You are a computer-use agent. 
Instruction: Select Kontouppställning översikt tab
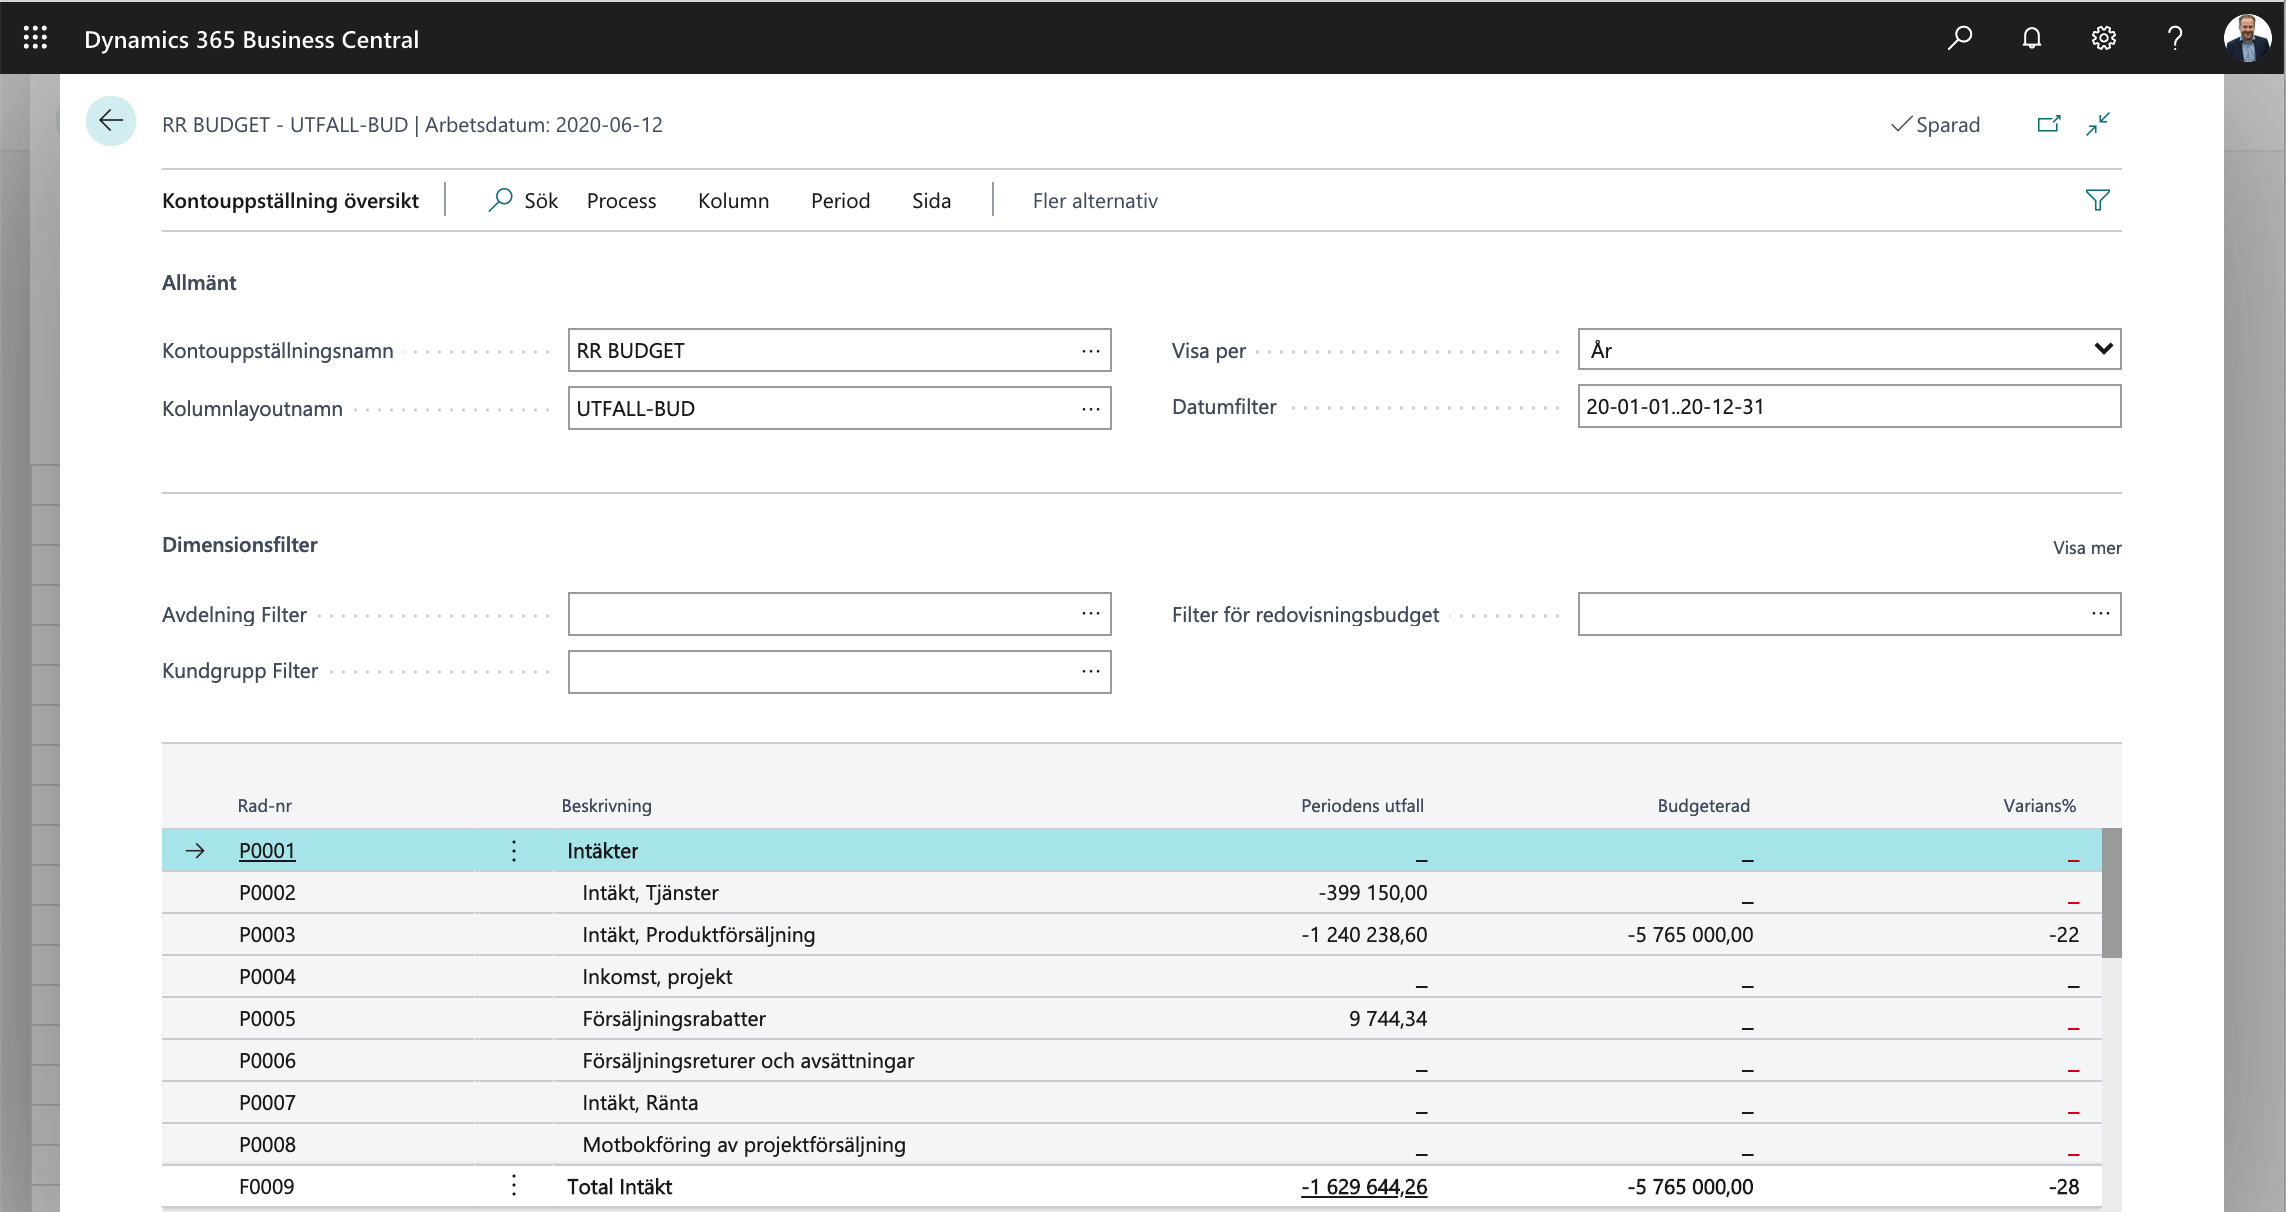290,200
